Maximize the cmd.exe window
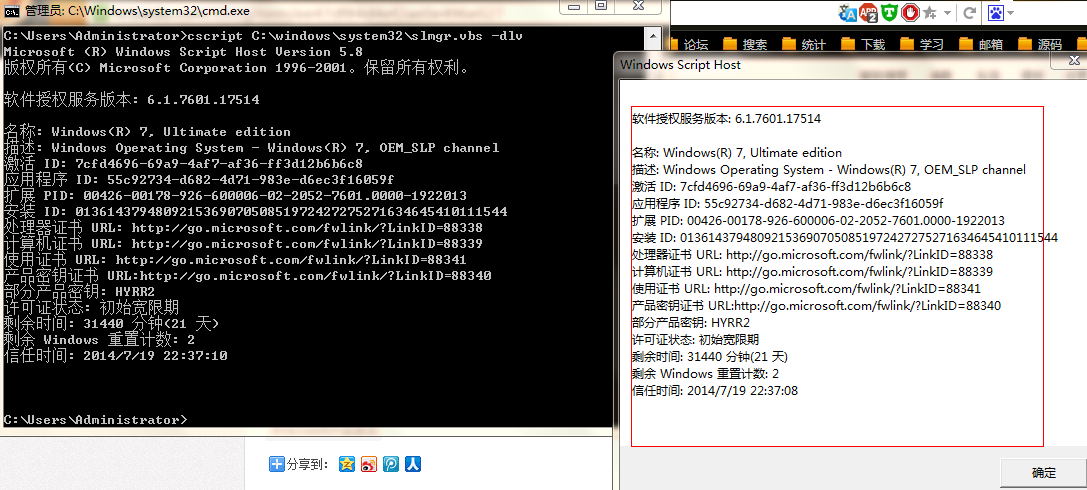This screenshot has width=1087, height=490. click(602, 6)
